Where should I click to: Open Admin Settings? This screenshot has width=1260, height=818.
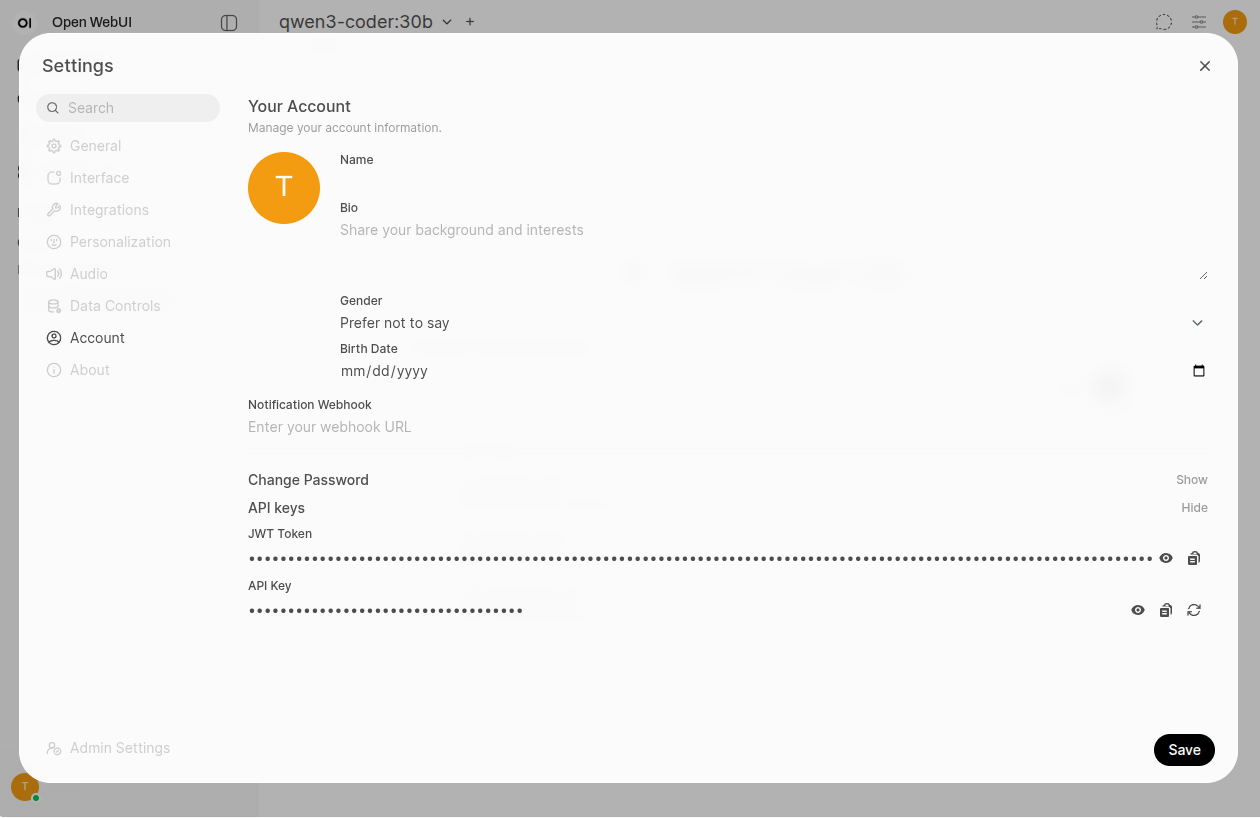point(119,748)
